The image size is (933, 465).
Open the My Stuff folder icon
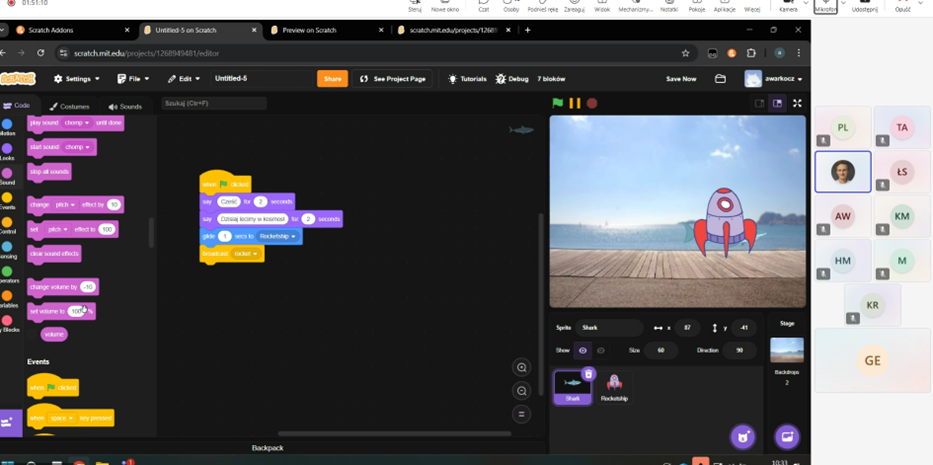pyautogui.click(x=720, y=79)
